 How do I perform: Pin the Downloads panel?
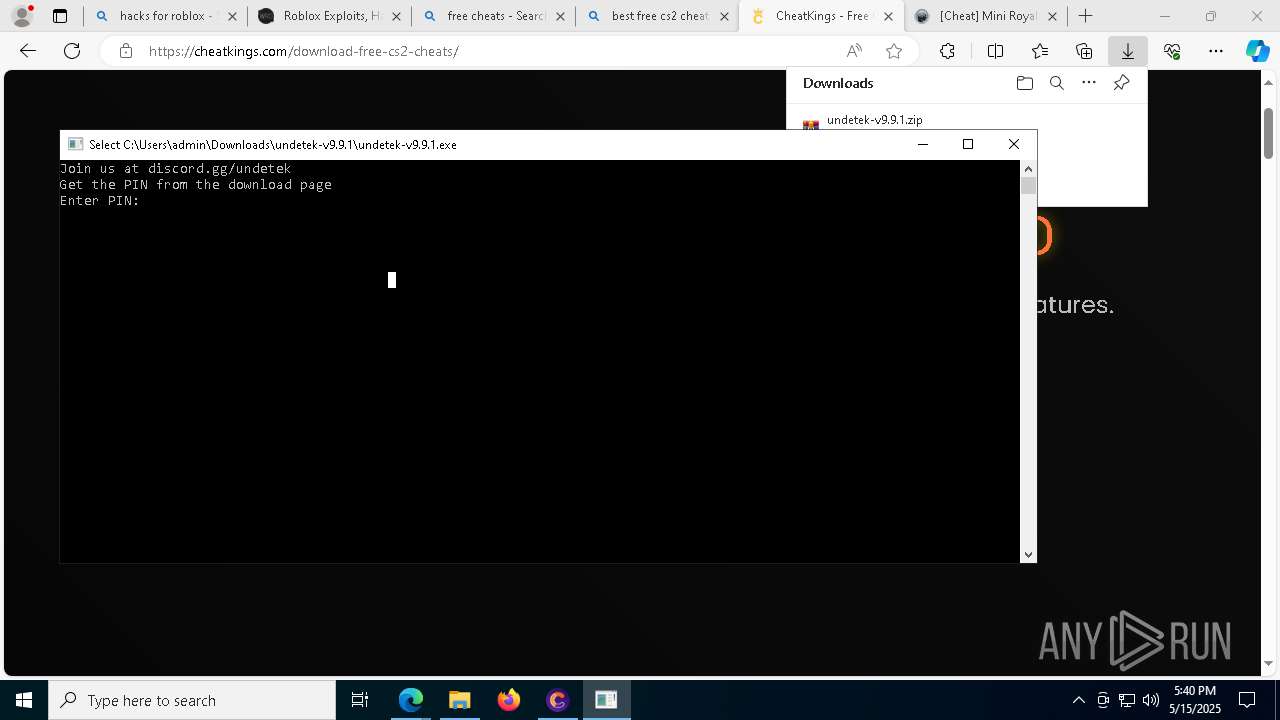click(1121, 83)
